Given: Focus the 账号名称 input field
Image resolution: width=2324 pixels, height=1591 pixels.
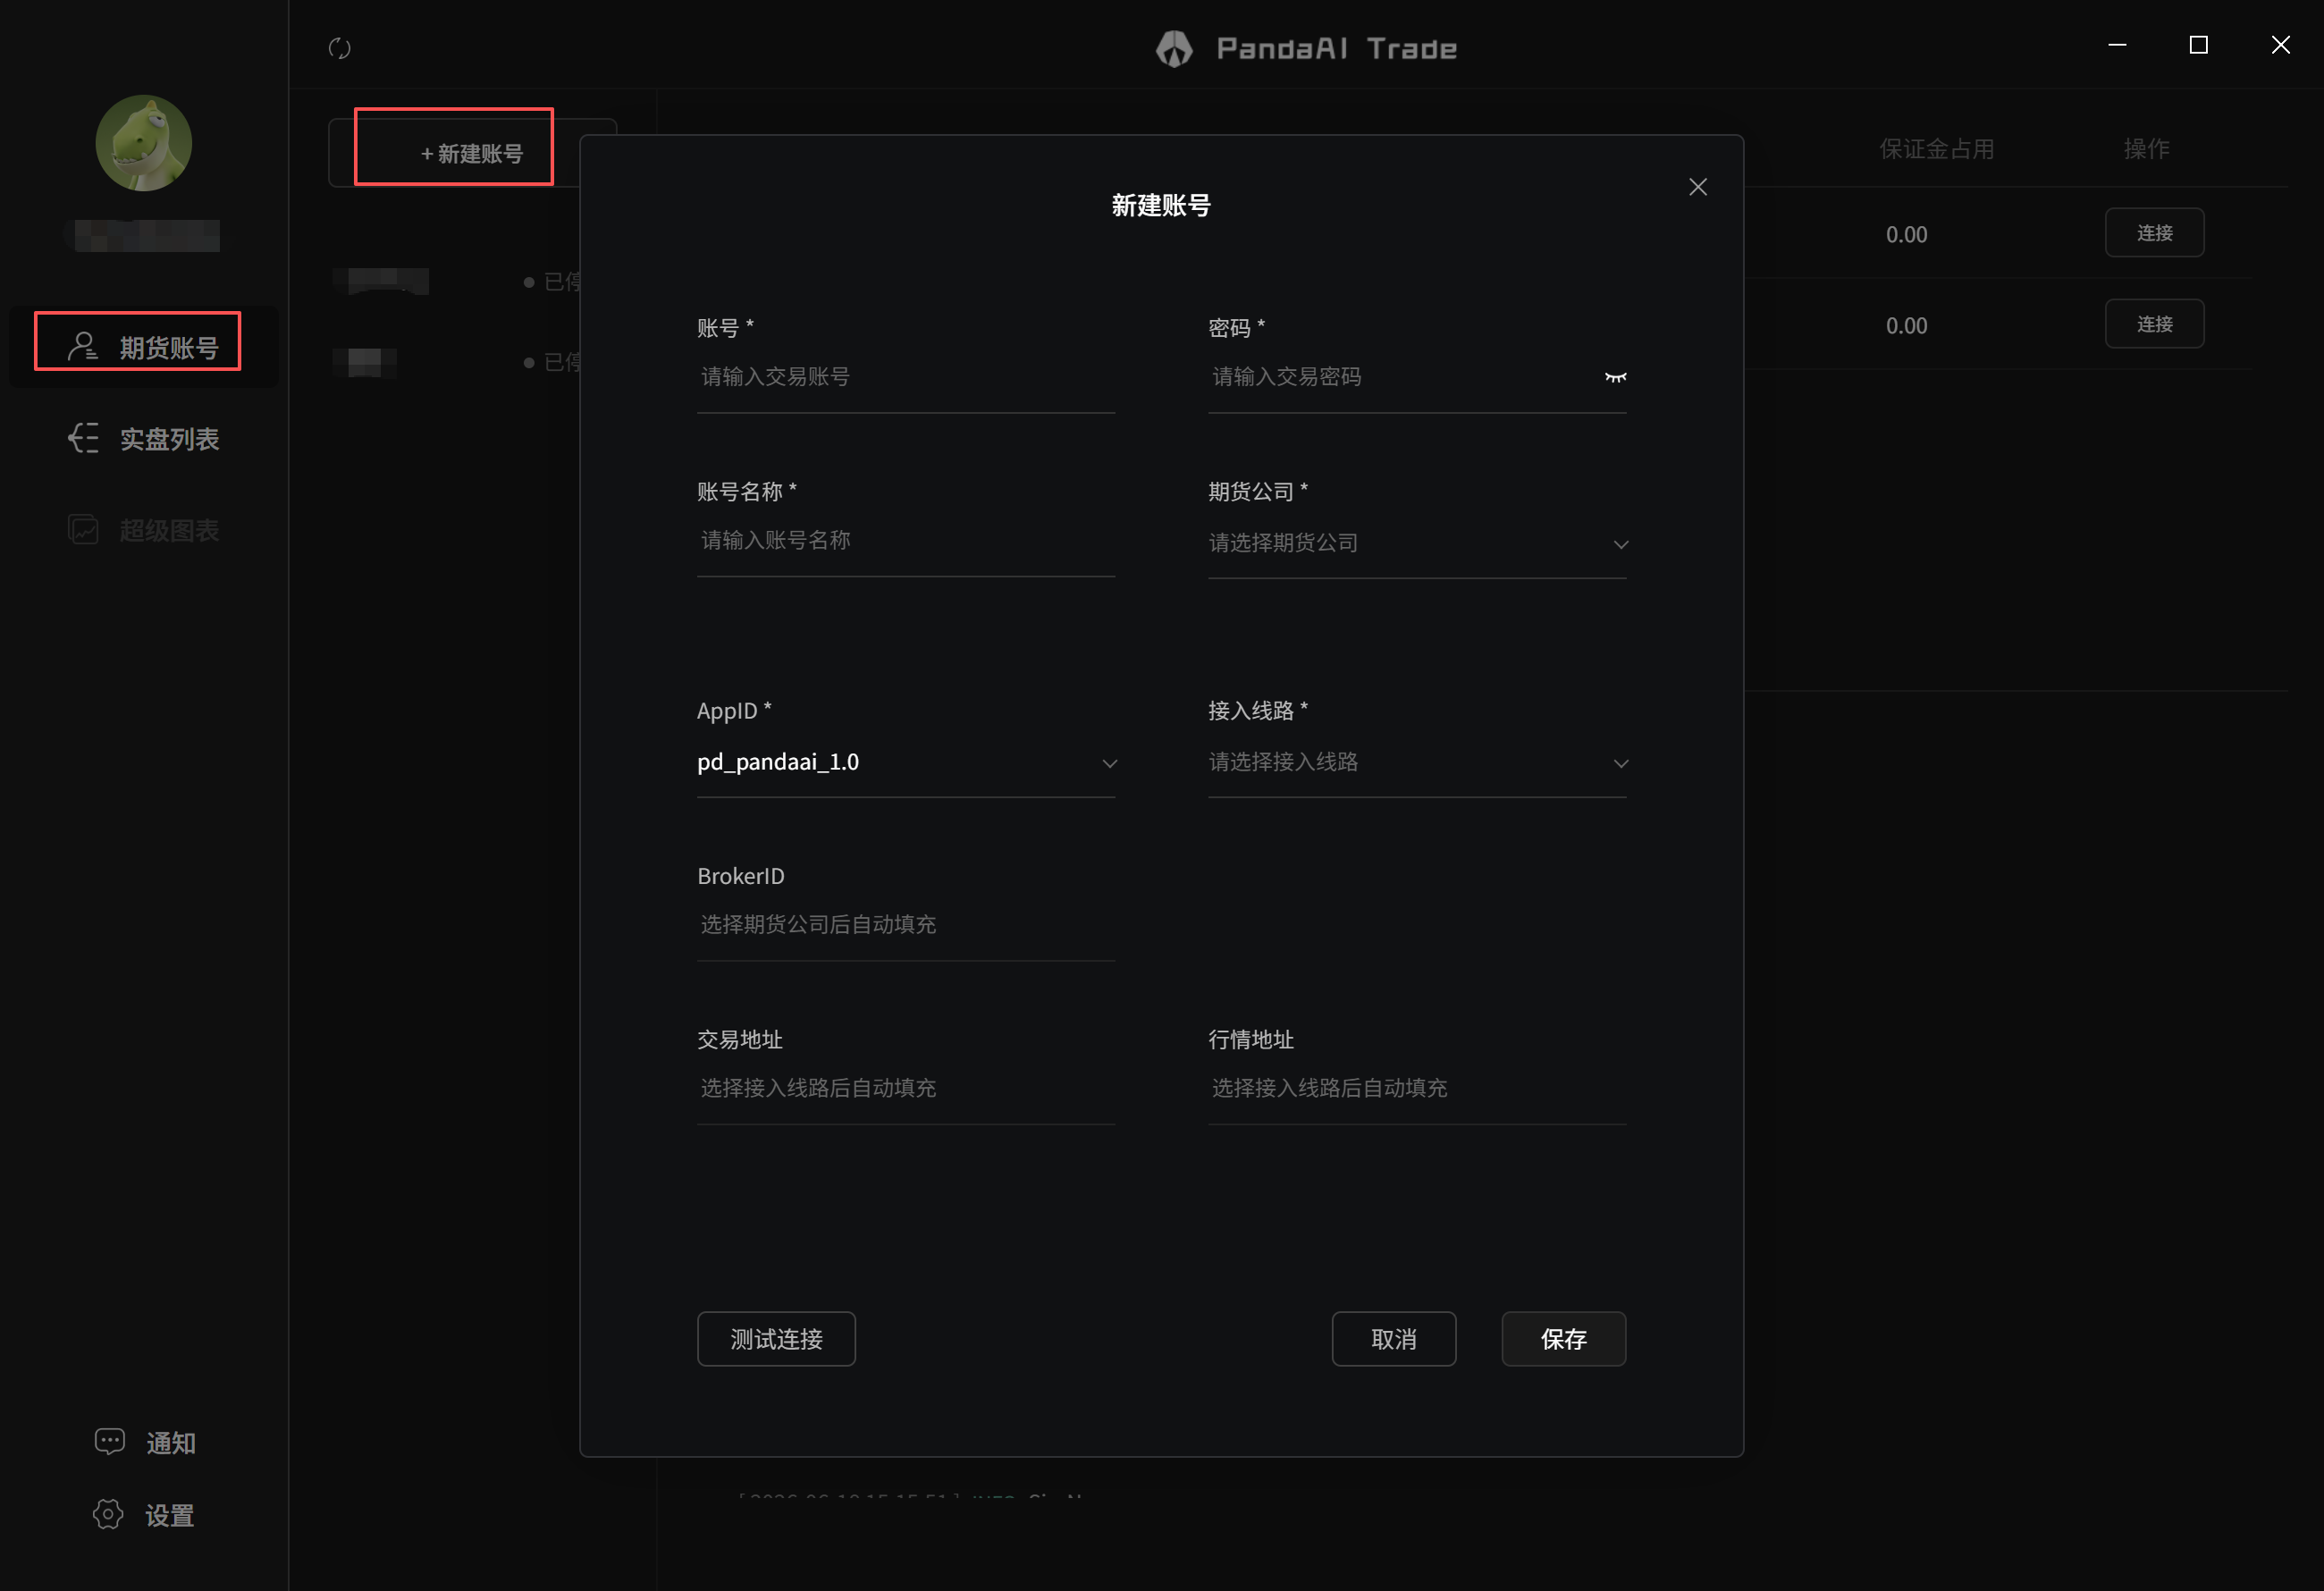Looking at the screenshot, I should [906, 541].
